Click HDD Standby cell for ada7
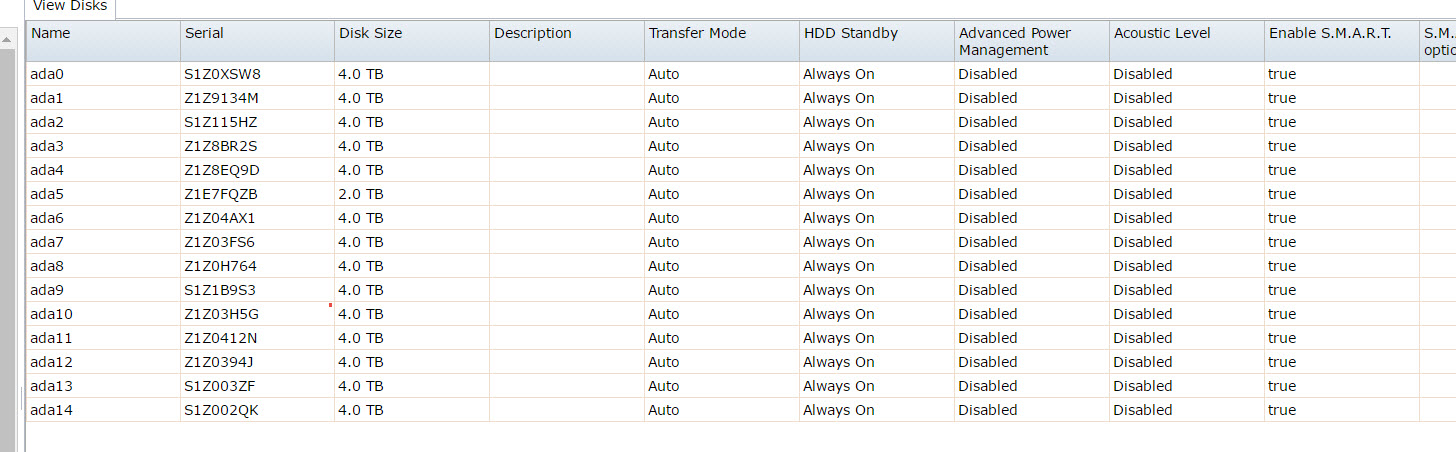Screen dimensions: 1456x452 pyautogui.click(x=838, y=242)
